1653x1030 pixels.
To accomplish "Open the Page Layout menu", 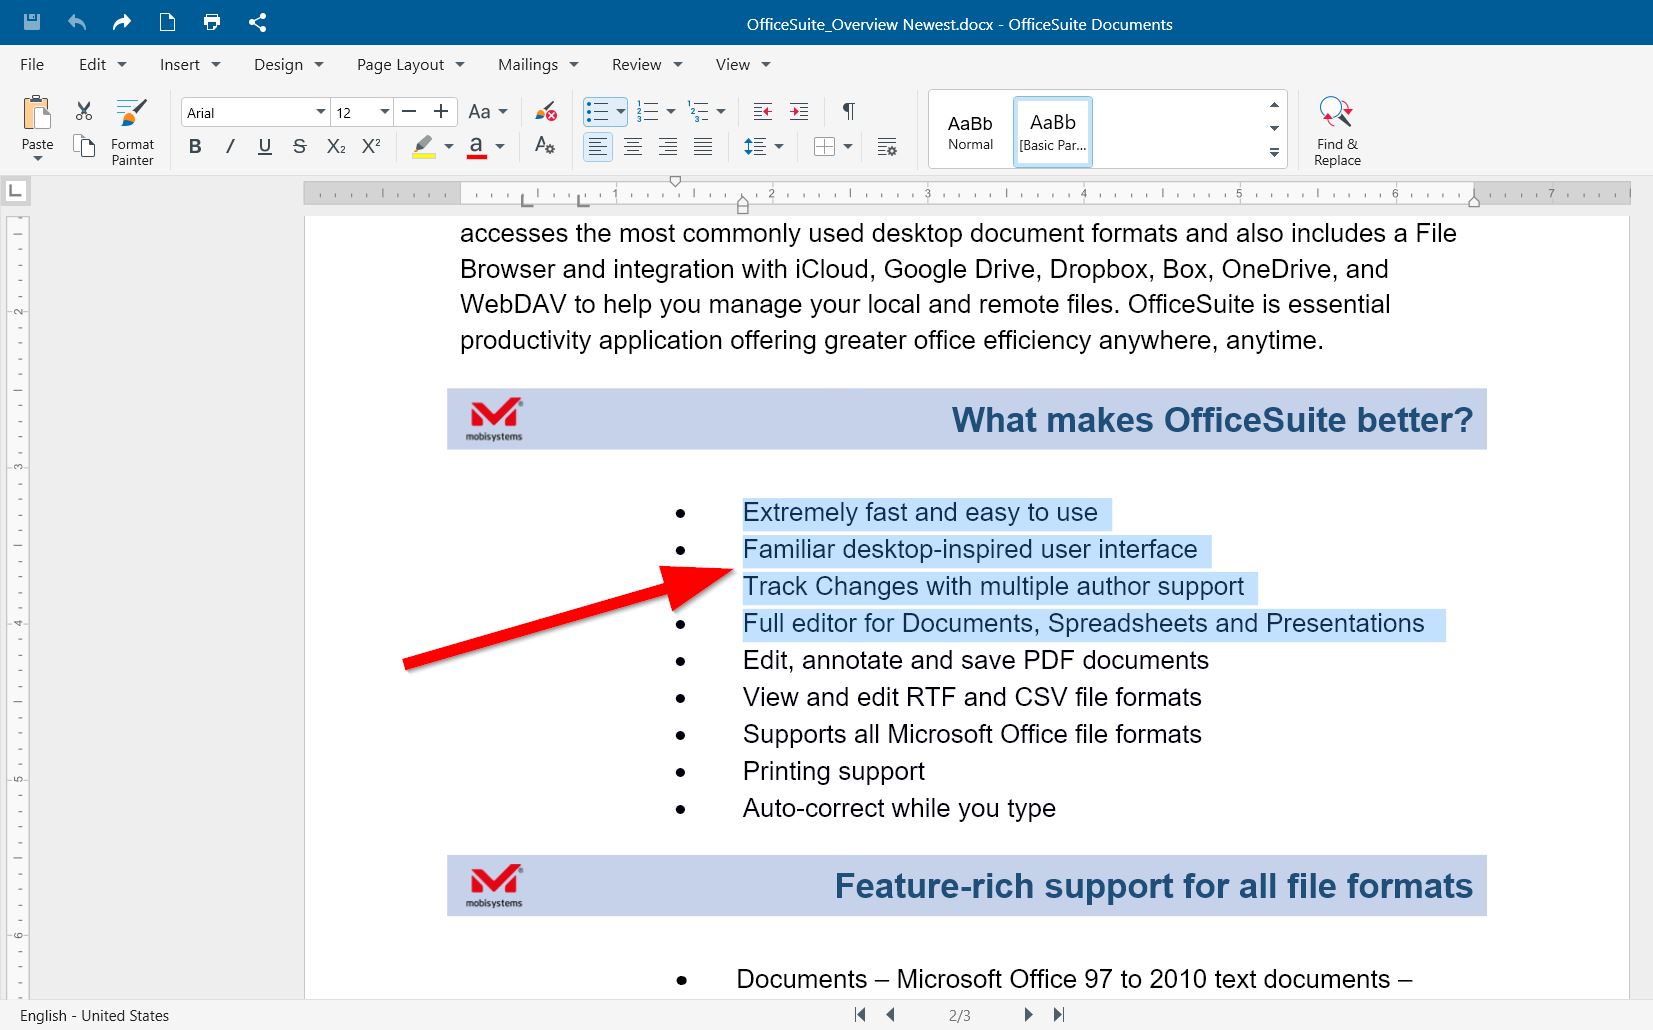I will point(411,64).
